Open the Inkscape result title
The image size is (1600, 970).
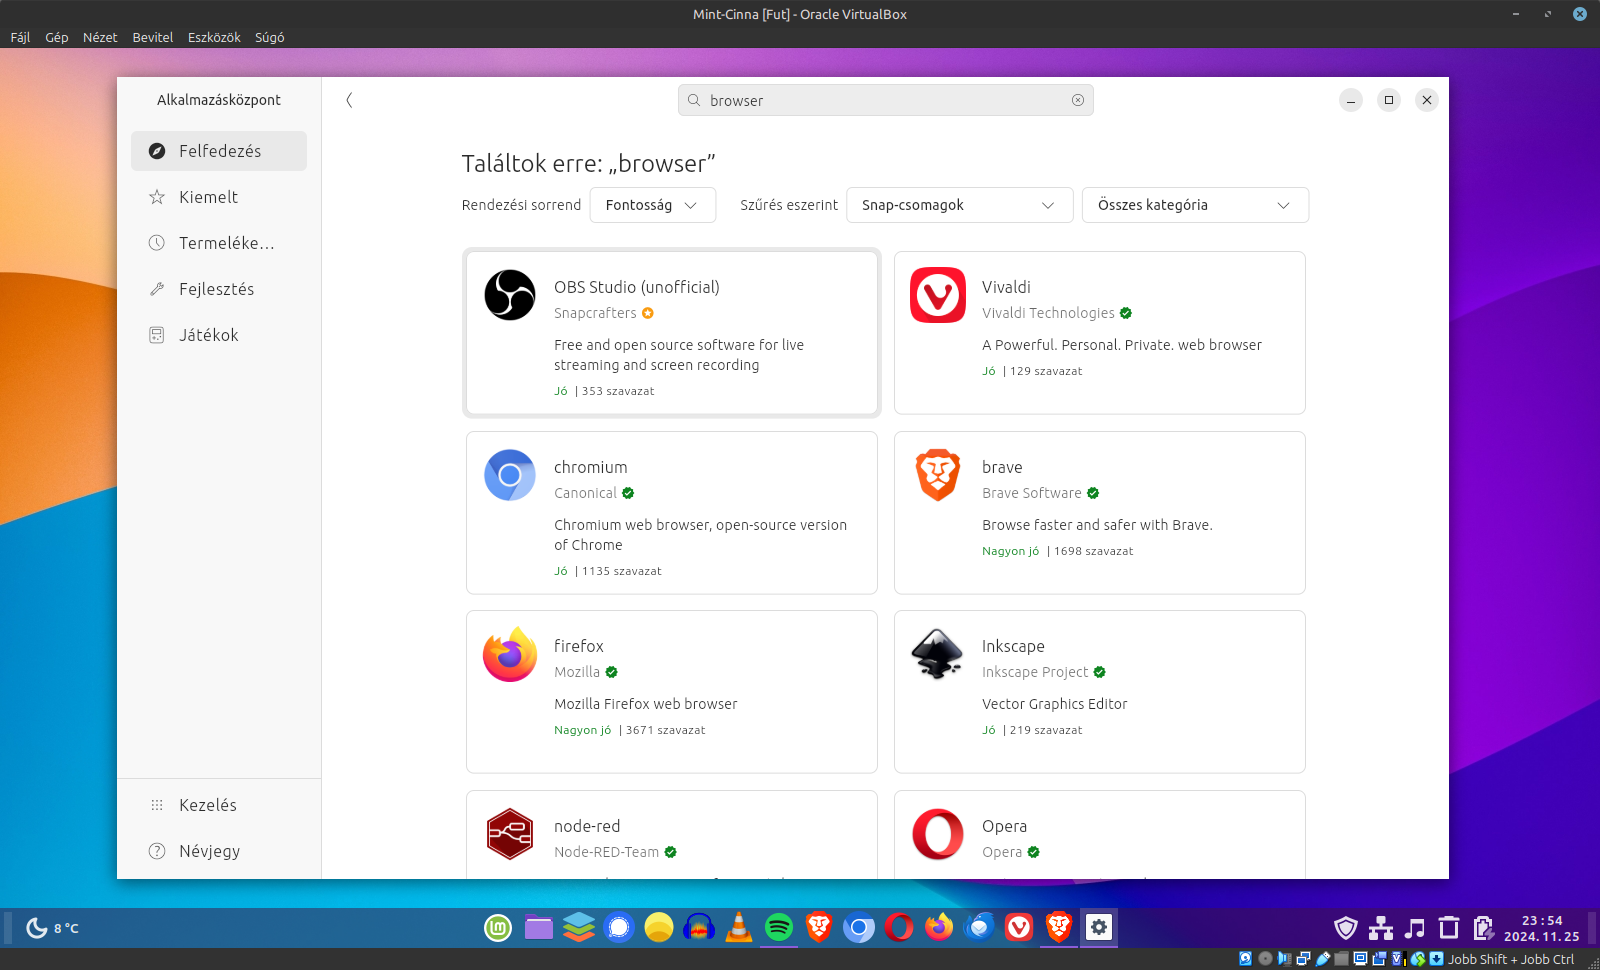(x=1013, y=646)
